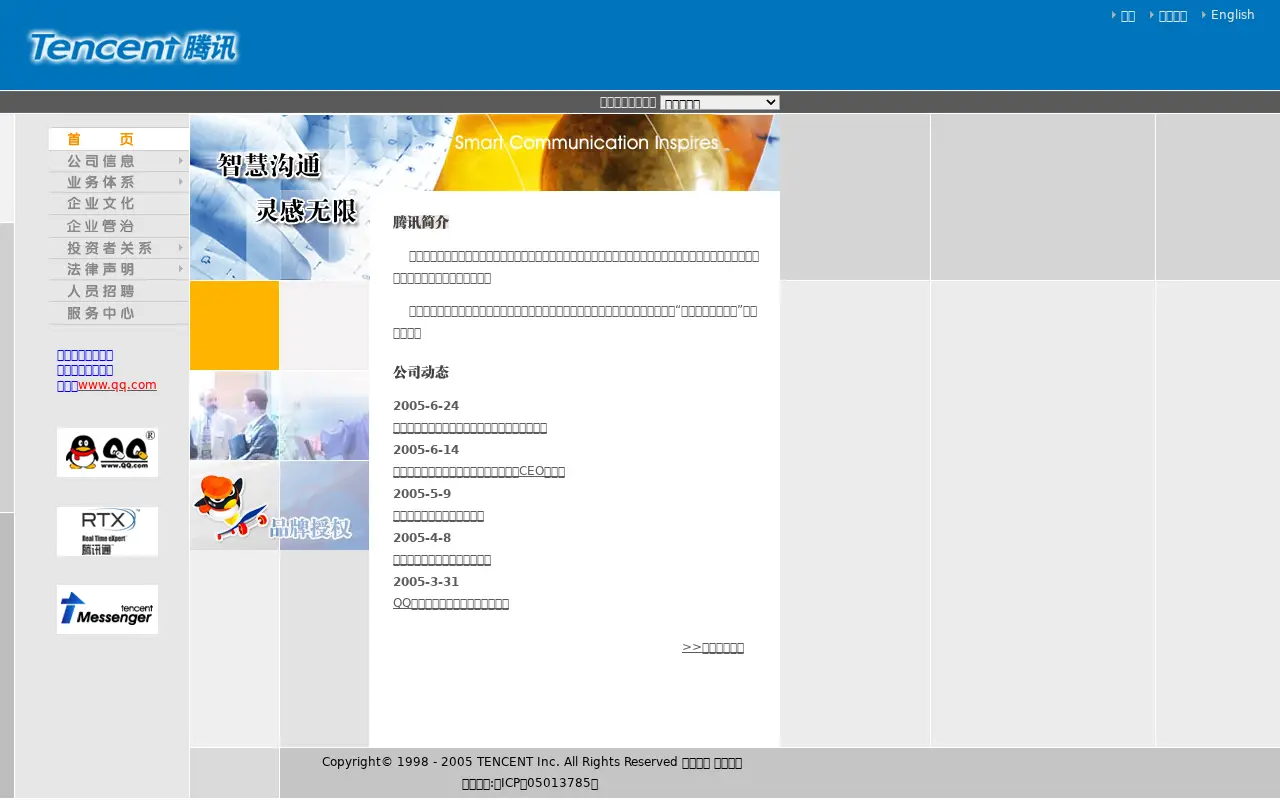
Task: Click the 公司动态 heading
Action: coord(421,372)
